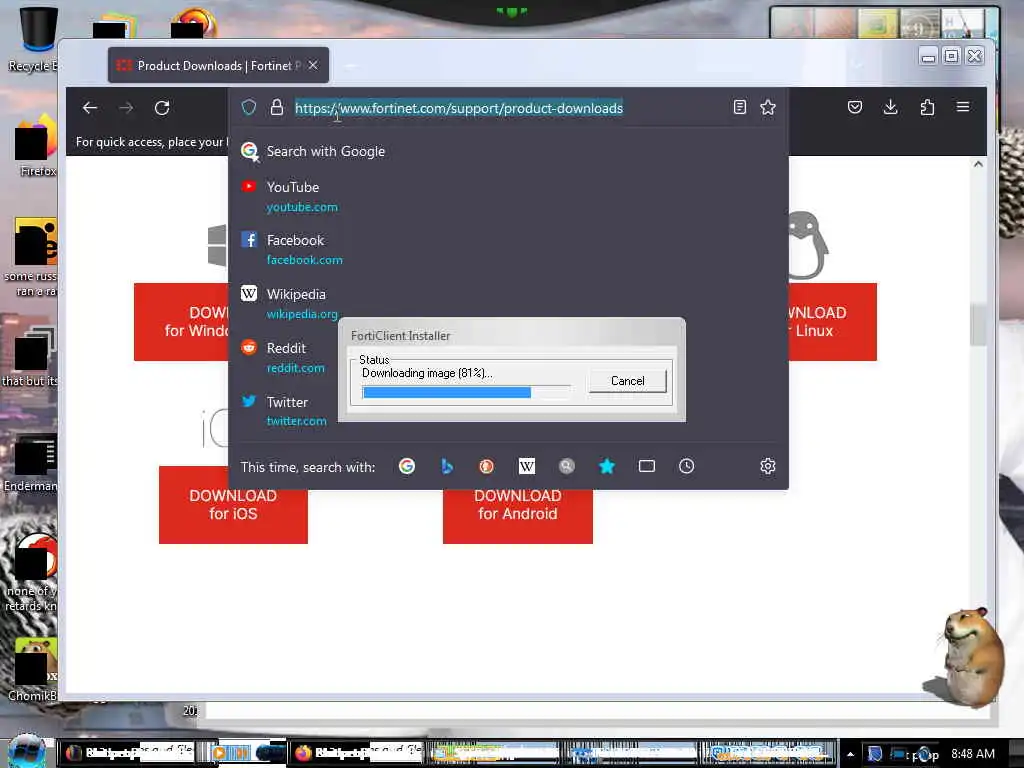Viewport: 1024px width, 768px height.
Task: Search this time with Google icon
Action: [407, 466]
